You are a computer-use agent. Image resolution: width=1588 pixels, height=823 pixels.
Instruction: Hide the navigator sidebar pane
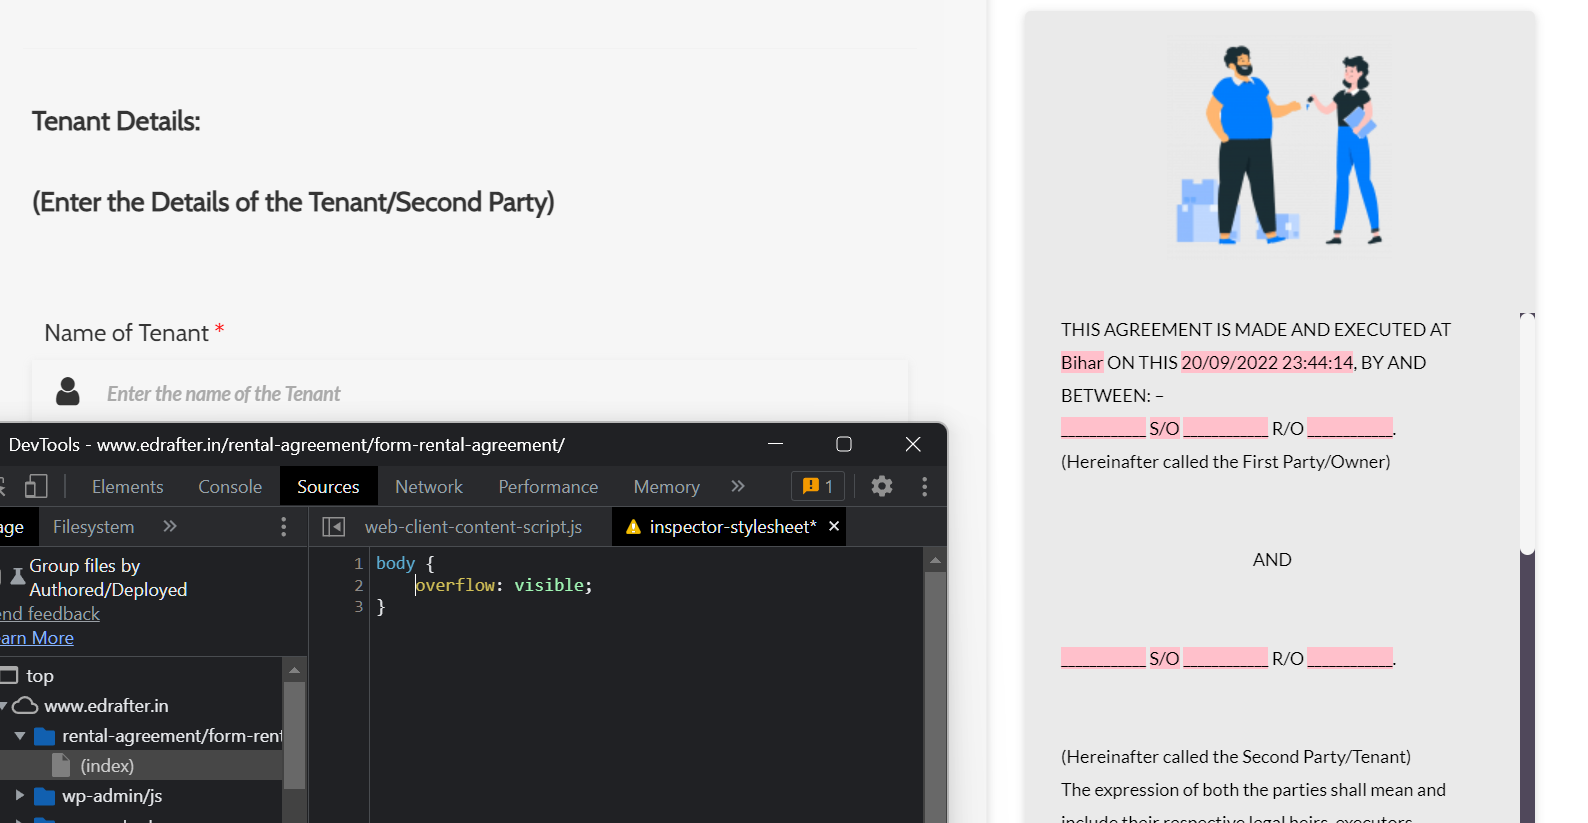coord(334,527)
